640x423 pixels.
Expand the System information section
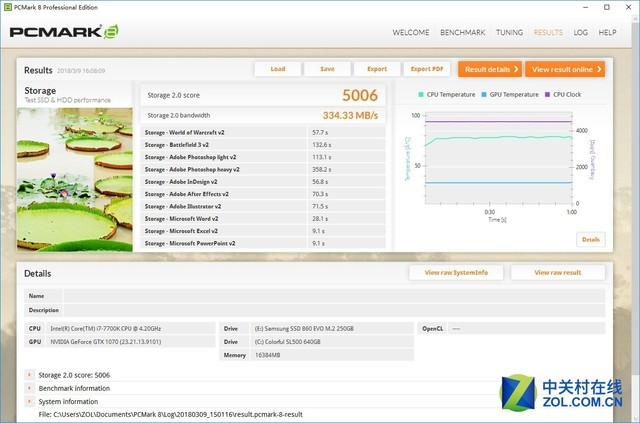[28, 401]
